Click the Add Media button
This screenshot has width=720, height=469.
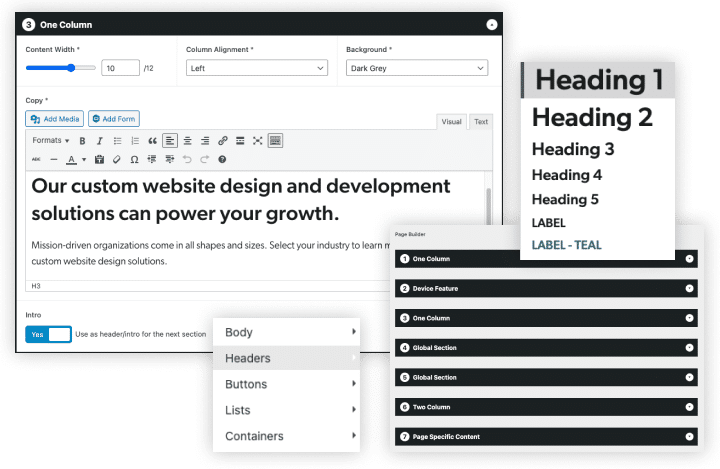coord(55,119)
